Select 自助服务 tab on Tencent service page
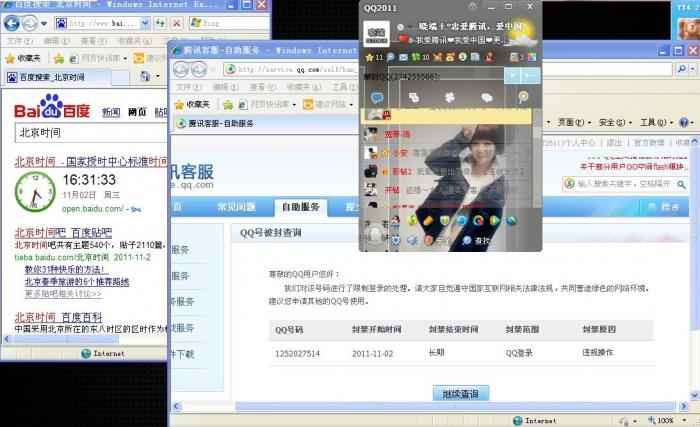The width and height of the screenshot is (700, 427). click(x=301, y=207)
